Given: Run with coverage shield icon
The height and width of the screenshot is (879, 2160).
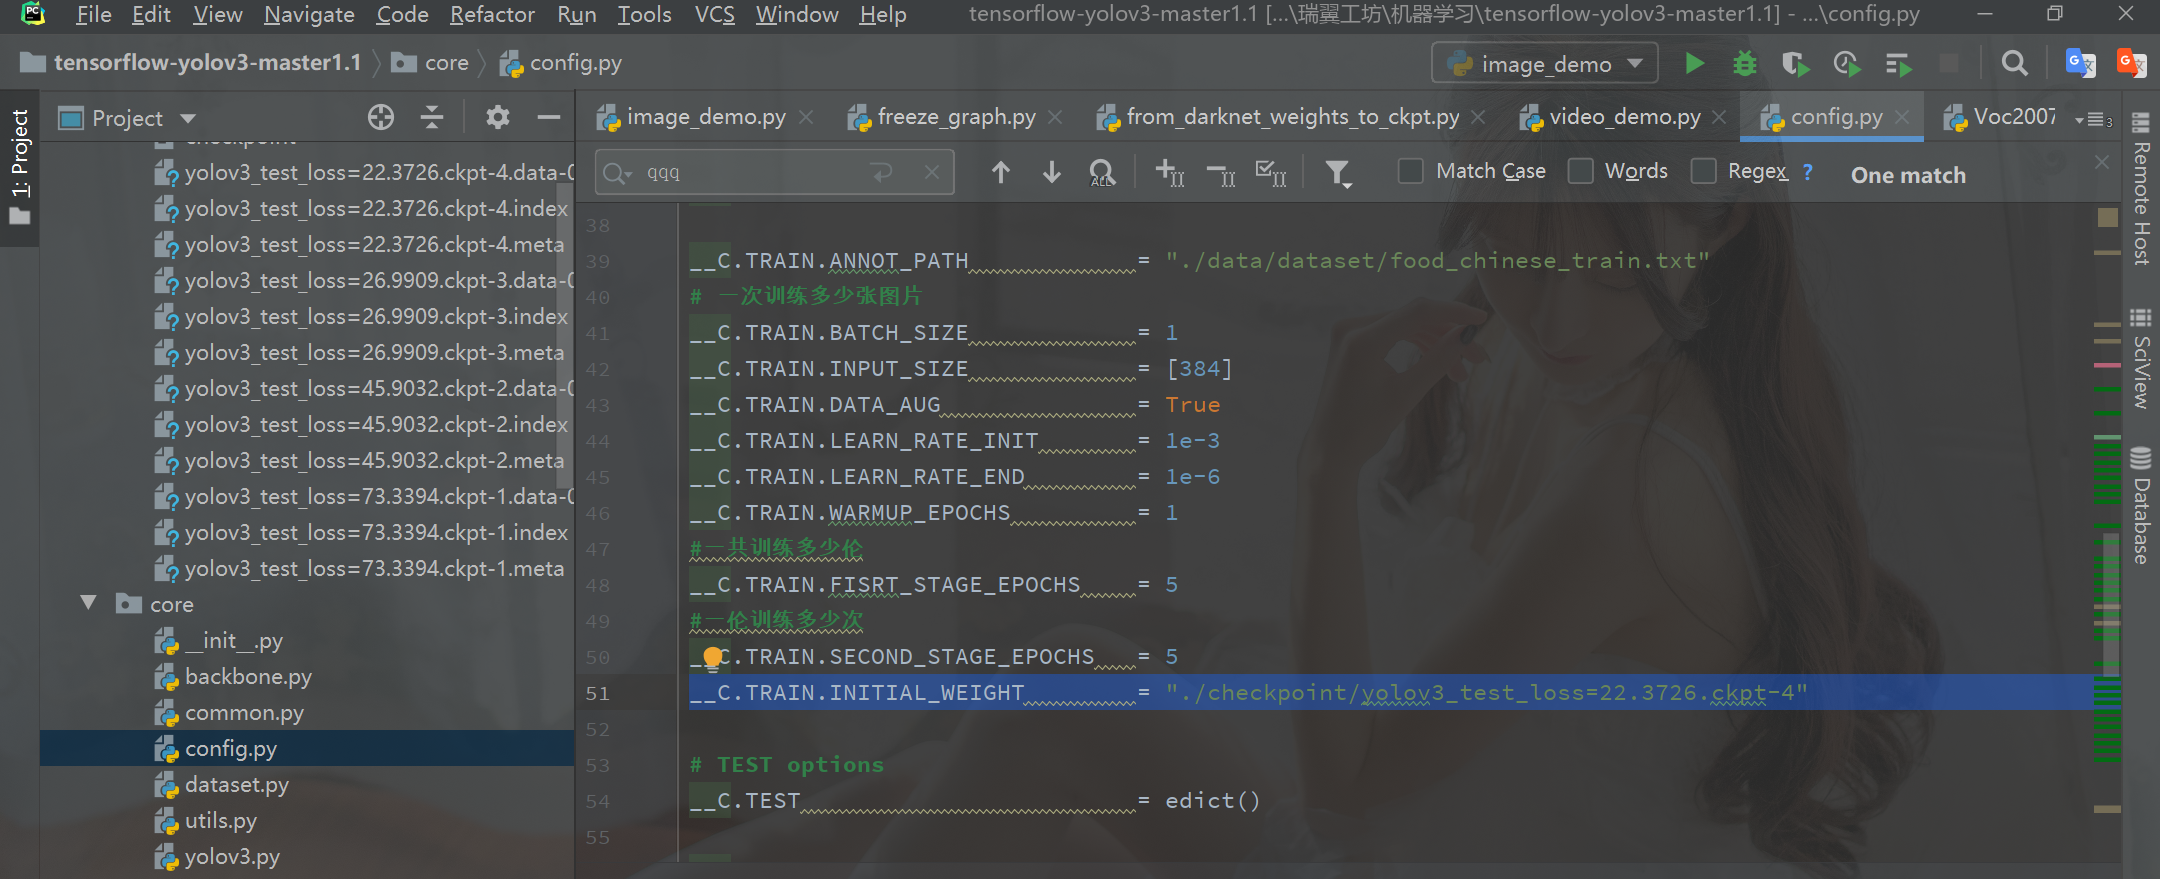Looking at the screenshot, I should (x=1796, y=64).
